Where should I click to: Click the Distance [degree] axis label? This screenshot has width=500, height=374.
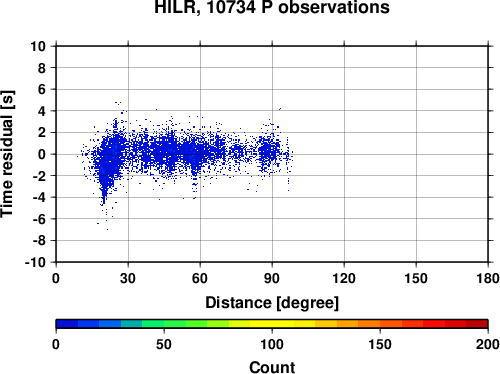[272, 303]
